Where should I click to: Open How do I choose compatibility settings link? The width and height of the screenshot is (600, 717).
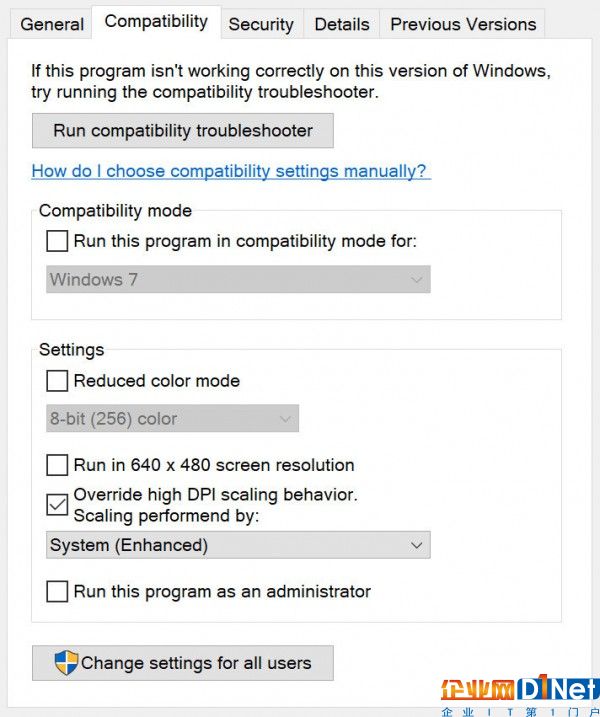231,171
